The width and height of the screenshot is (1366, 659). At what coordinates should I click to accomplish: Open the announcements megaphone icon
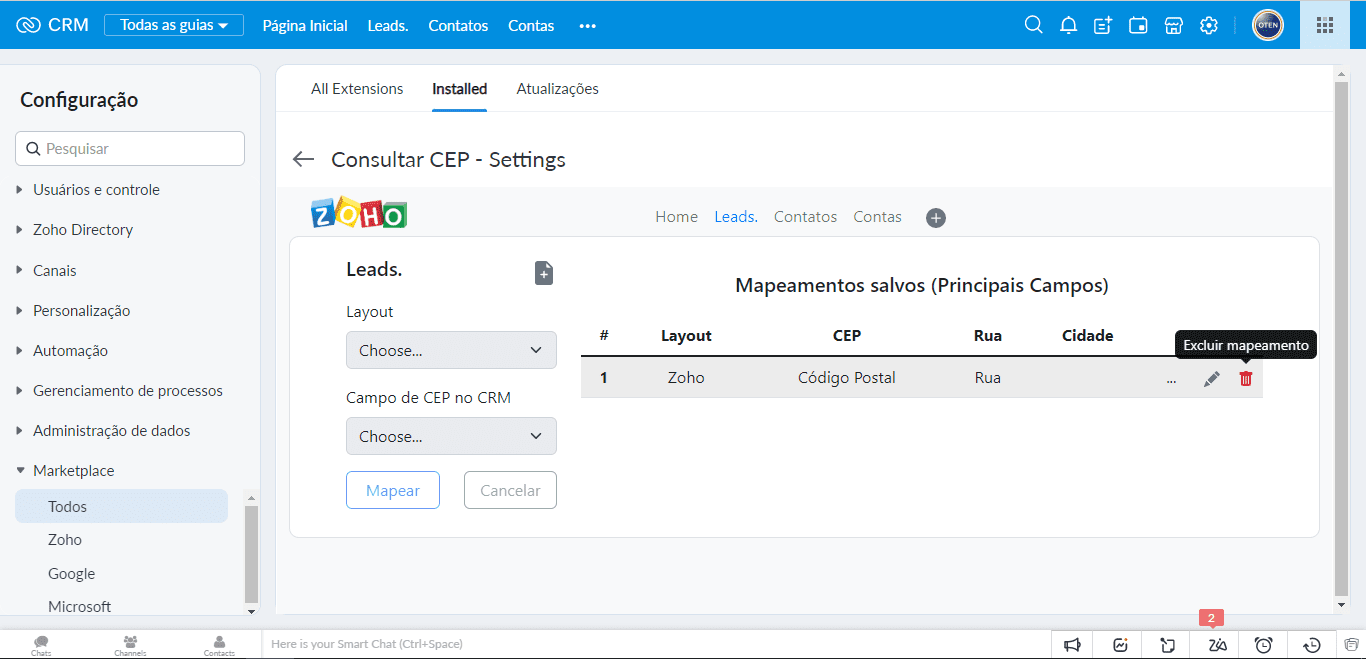point(1072,645)
